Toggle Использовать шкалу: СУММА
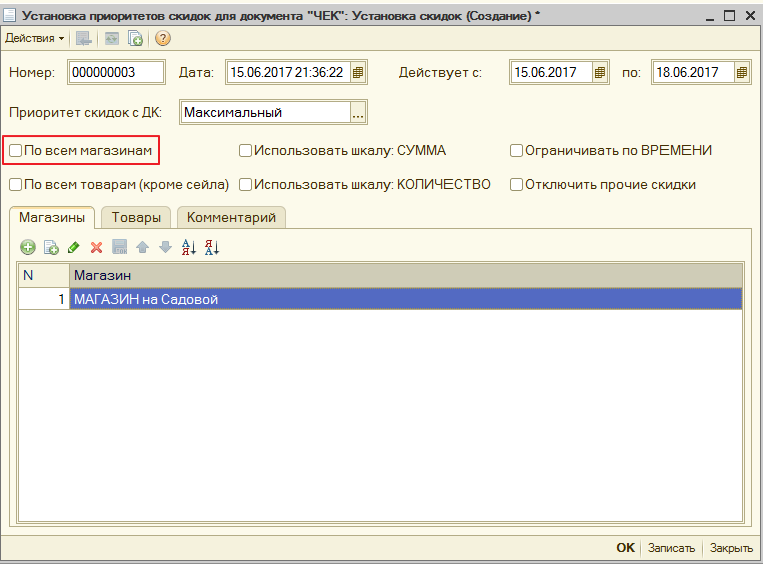This screenshot has width=763, height=564. click(245, 150)
